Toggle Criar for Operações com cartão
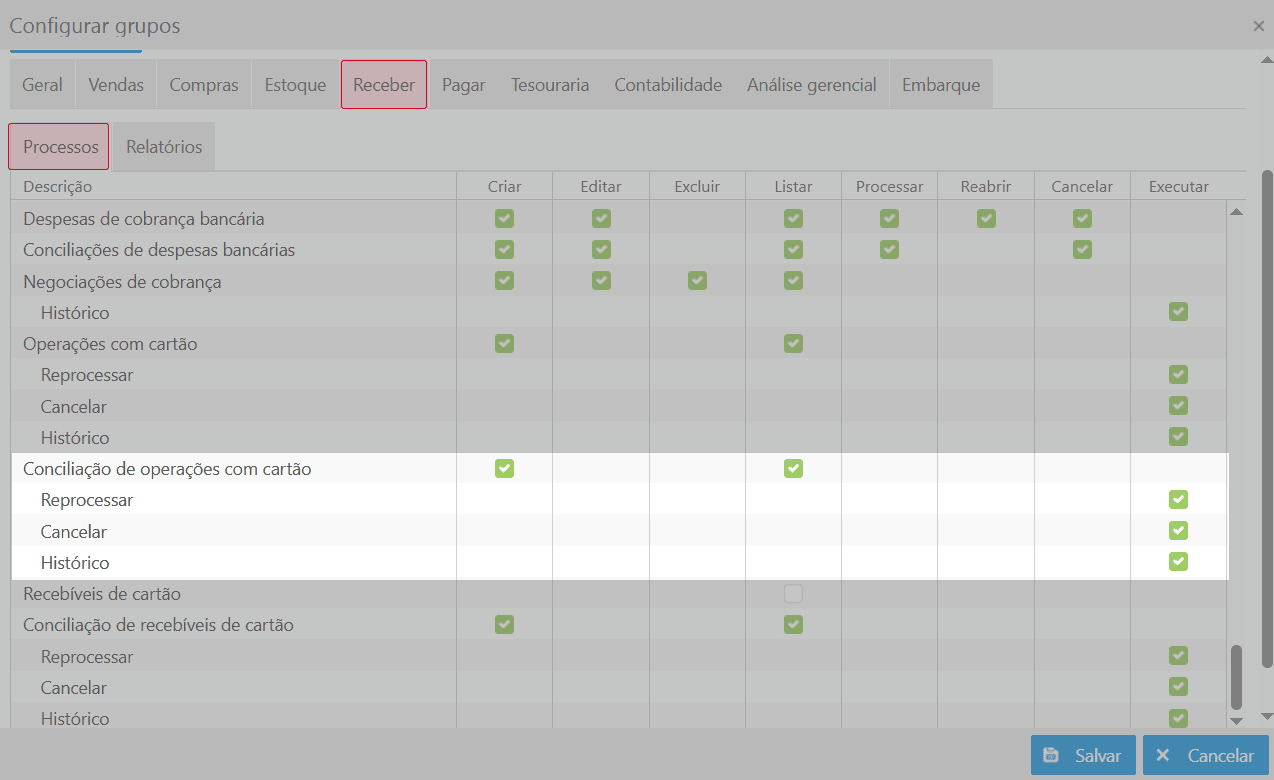Screen dimensions: 1274x780 [504, 343]
